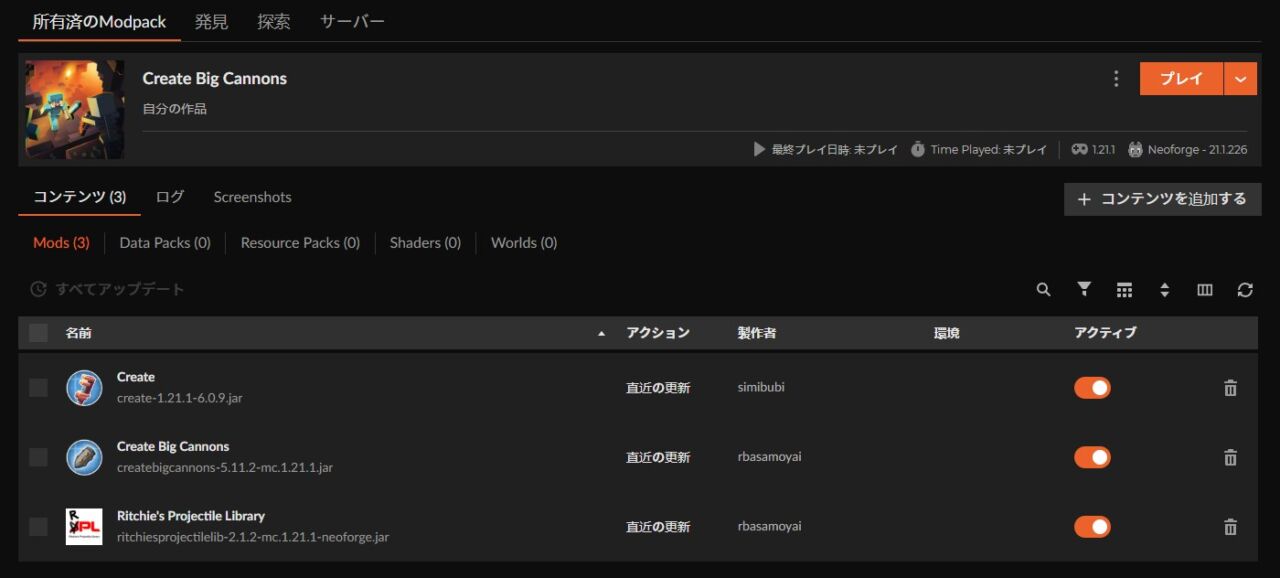Open the column settings icon
This screenshot has width=1280, height=578.
pos(1204,289)
